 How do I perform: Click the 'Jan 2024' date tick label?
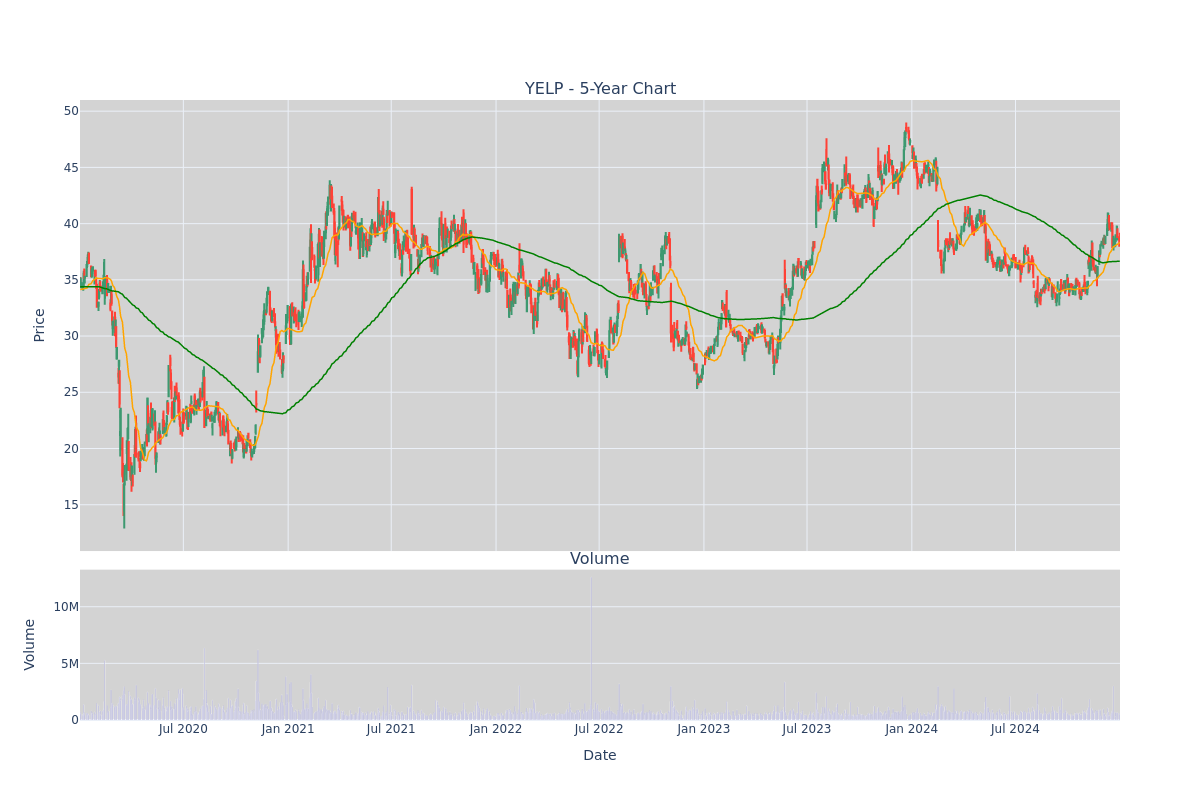tap(912, 729)
